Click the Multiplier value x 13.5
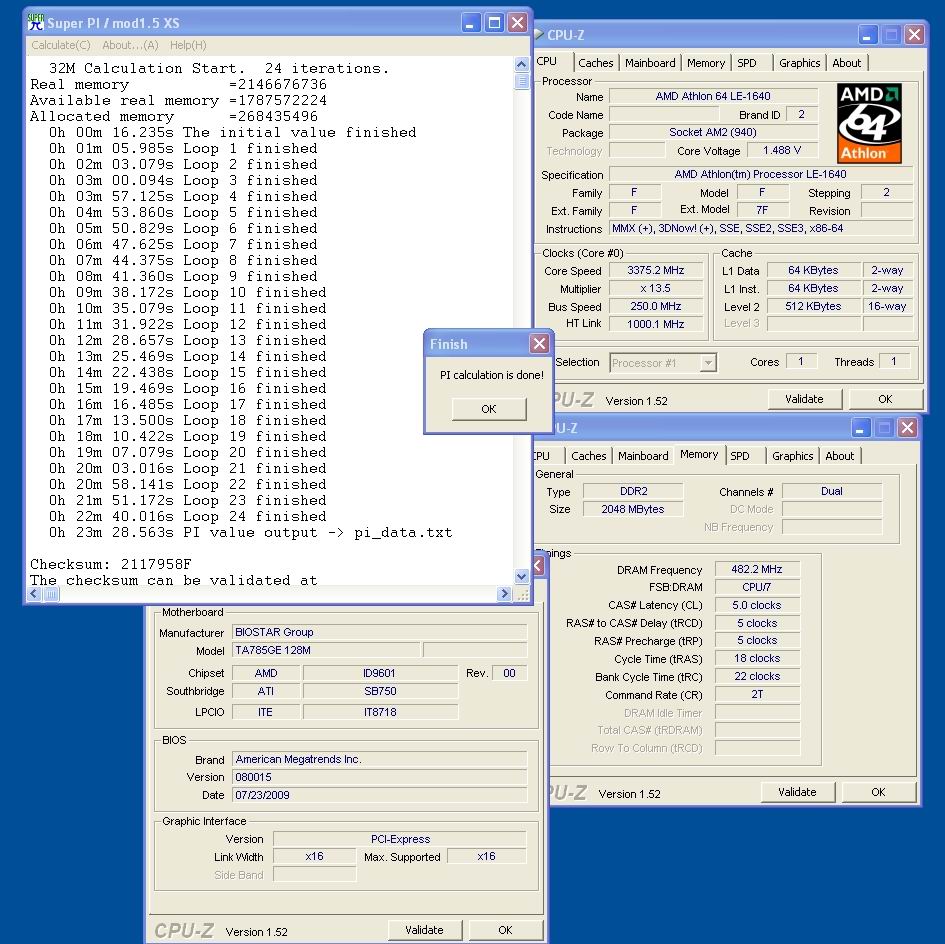 pyautogui.click(x=656, y=289)
